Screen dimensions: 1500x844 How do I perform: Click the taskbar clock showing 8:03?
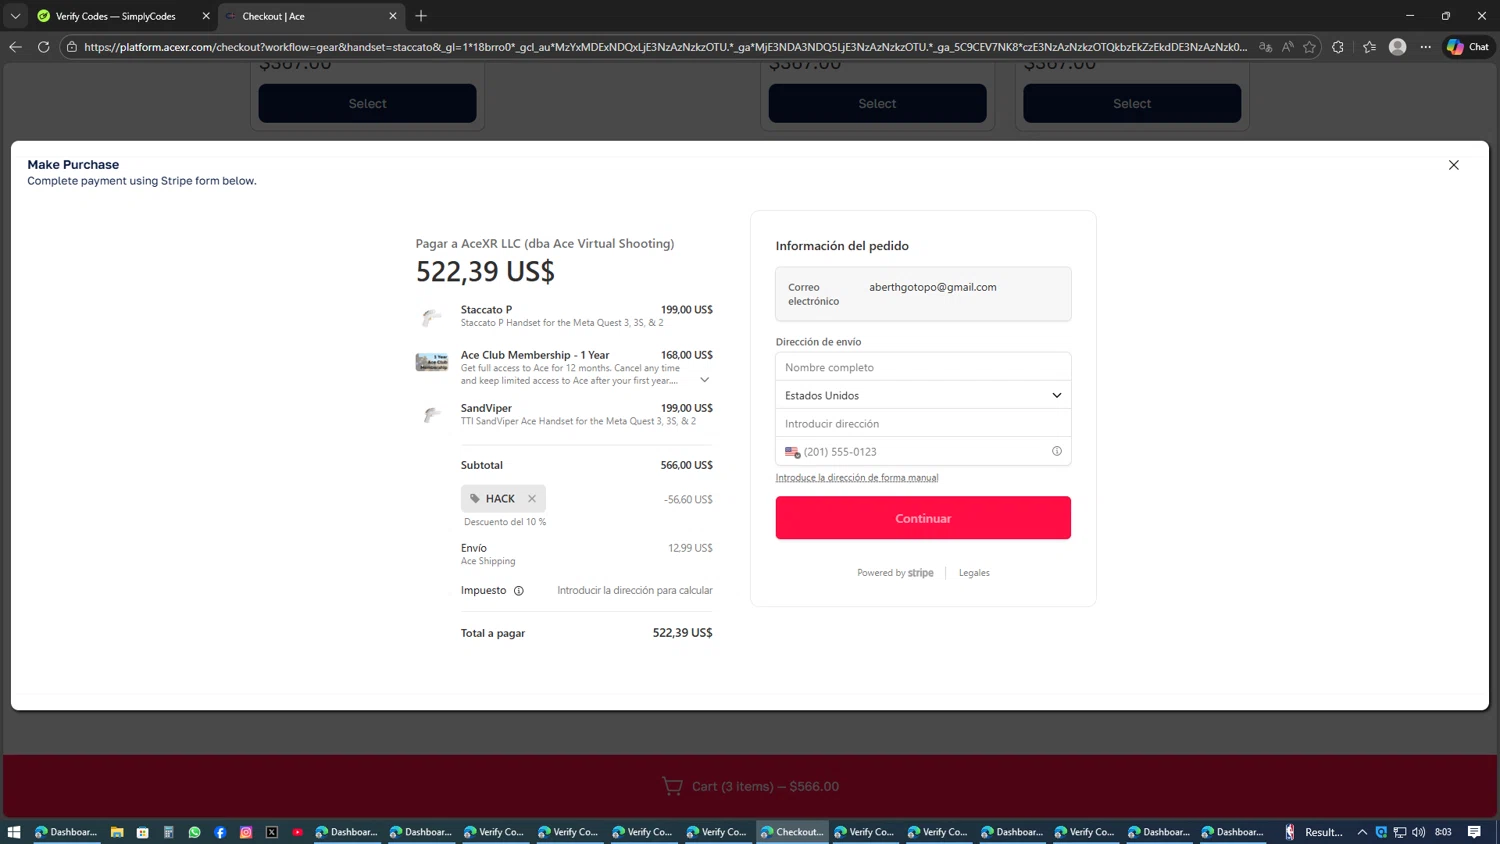coord(1443,832)
